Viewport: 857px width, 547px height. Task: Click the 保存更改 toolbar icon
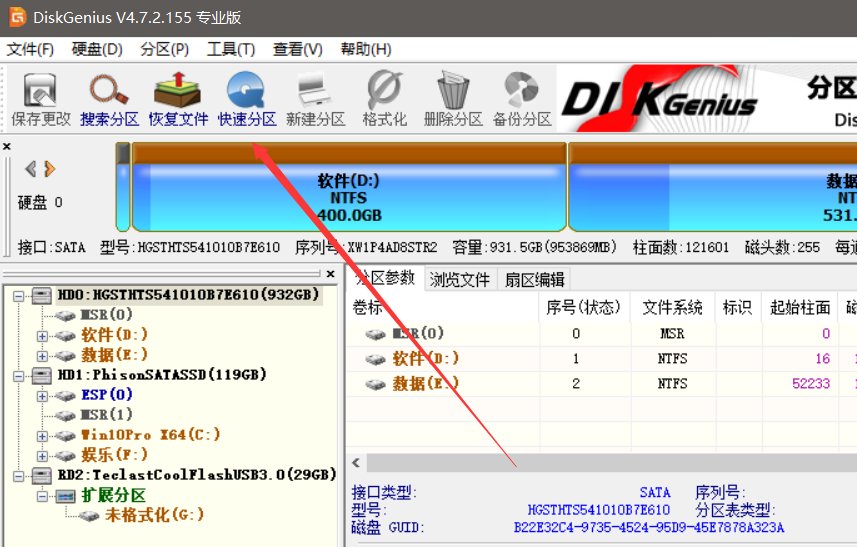pyautogui.click(x=41, y=99)
